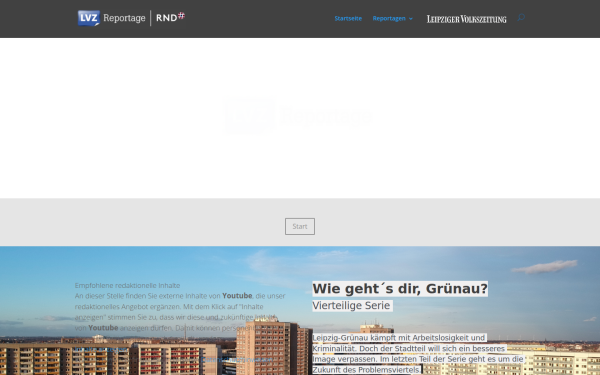Expand the Reportagen dropdown chevron
The image size is (600, 375).
click(x=411, y=19)
